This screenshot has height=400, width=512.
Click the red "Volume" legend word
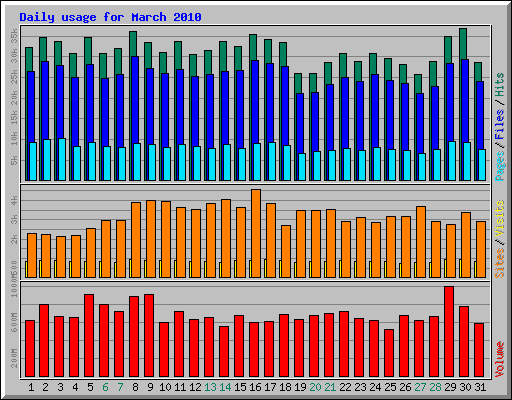click(500, 359)
